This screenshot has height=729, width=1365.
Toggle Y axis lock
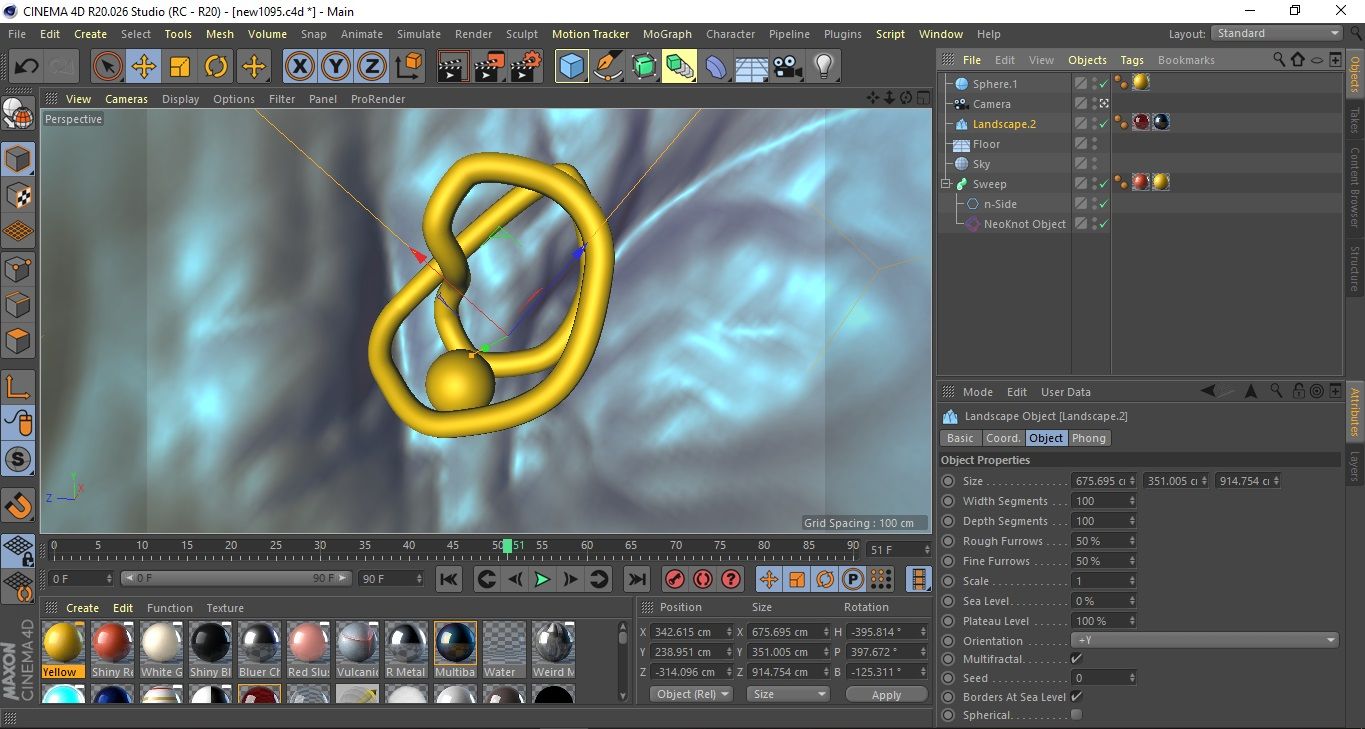(336, 67)
